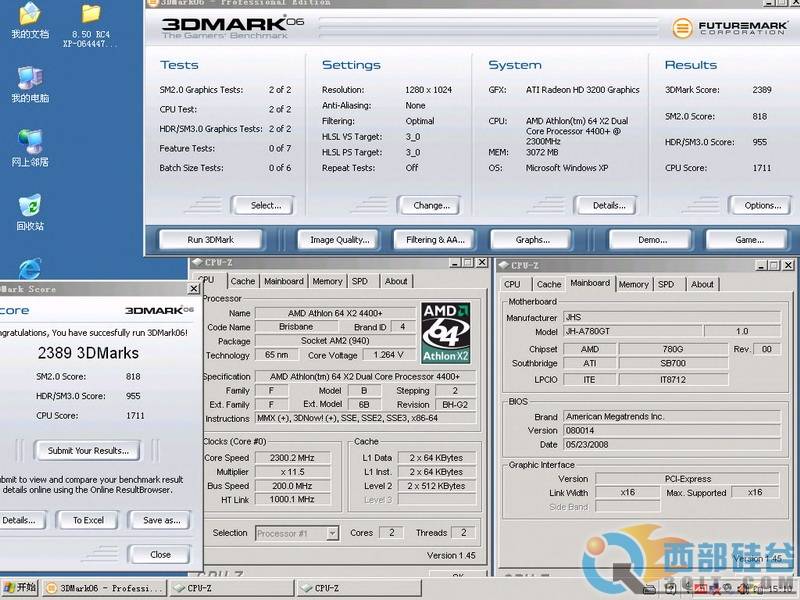The height and width of the screenshot is (600, 800).
Task: Click the title bar icon of the motherboard CPU-Z window
Action: click(504, 265)
